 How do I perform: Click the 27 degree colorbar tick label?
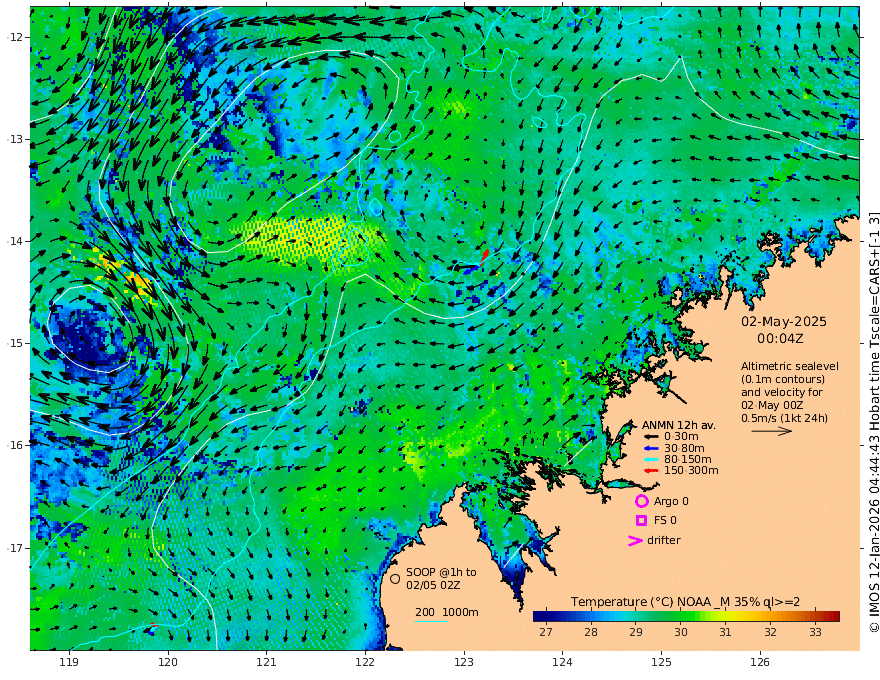[545, 632]
